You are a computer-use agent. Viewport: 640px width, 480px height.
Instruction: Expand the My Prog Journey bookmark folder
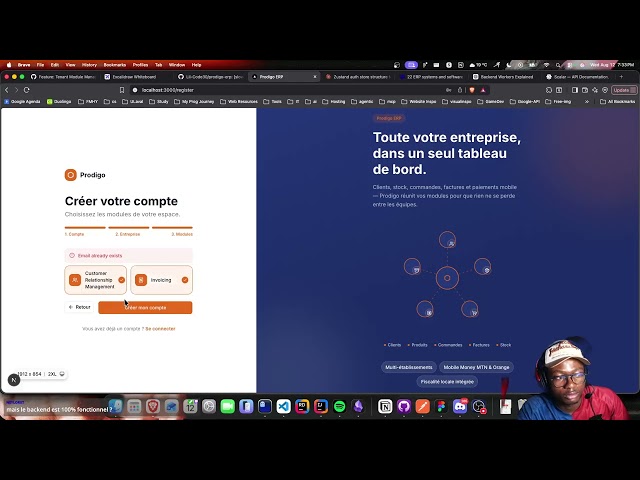click(x=194, y=102)
